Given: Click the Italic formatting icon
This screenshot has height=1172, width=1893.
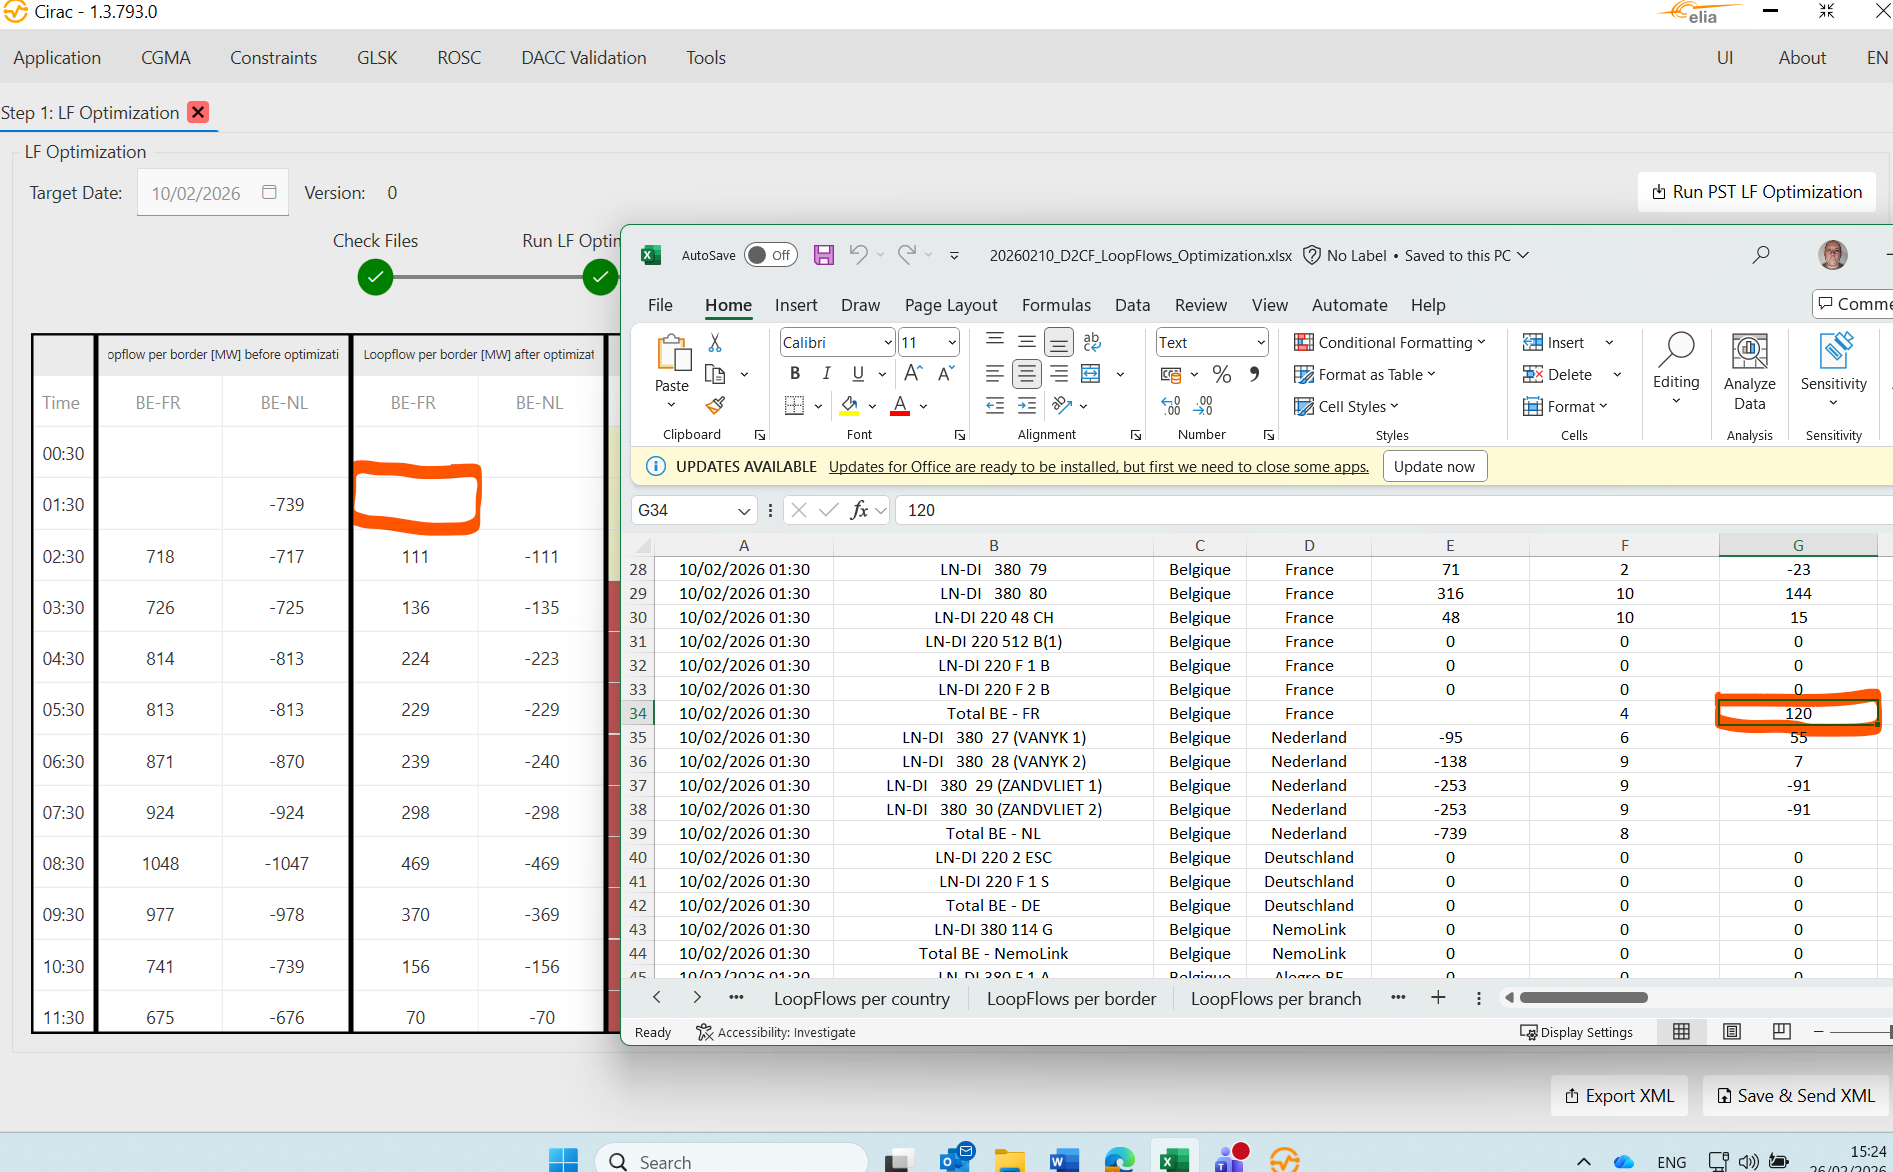Looking at the screenshot, I should (x=826, y=374).
